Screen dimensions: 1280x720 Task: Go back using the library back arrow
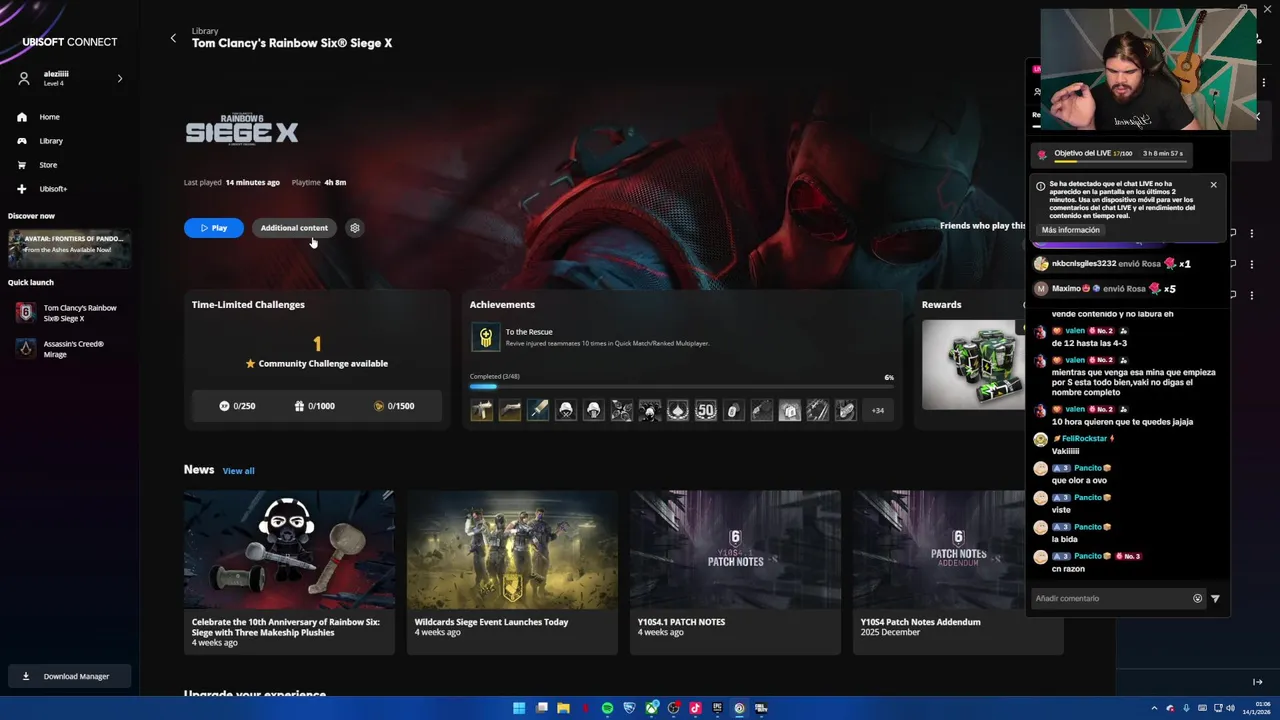pos(173,38)
